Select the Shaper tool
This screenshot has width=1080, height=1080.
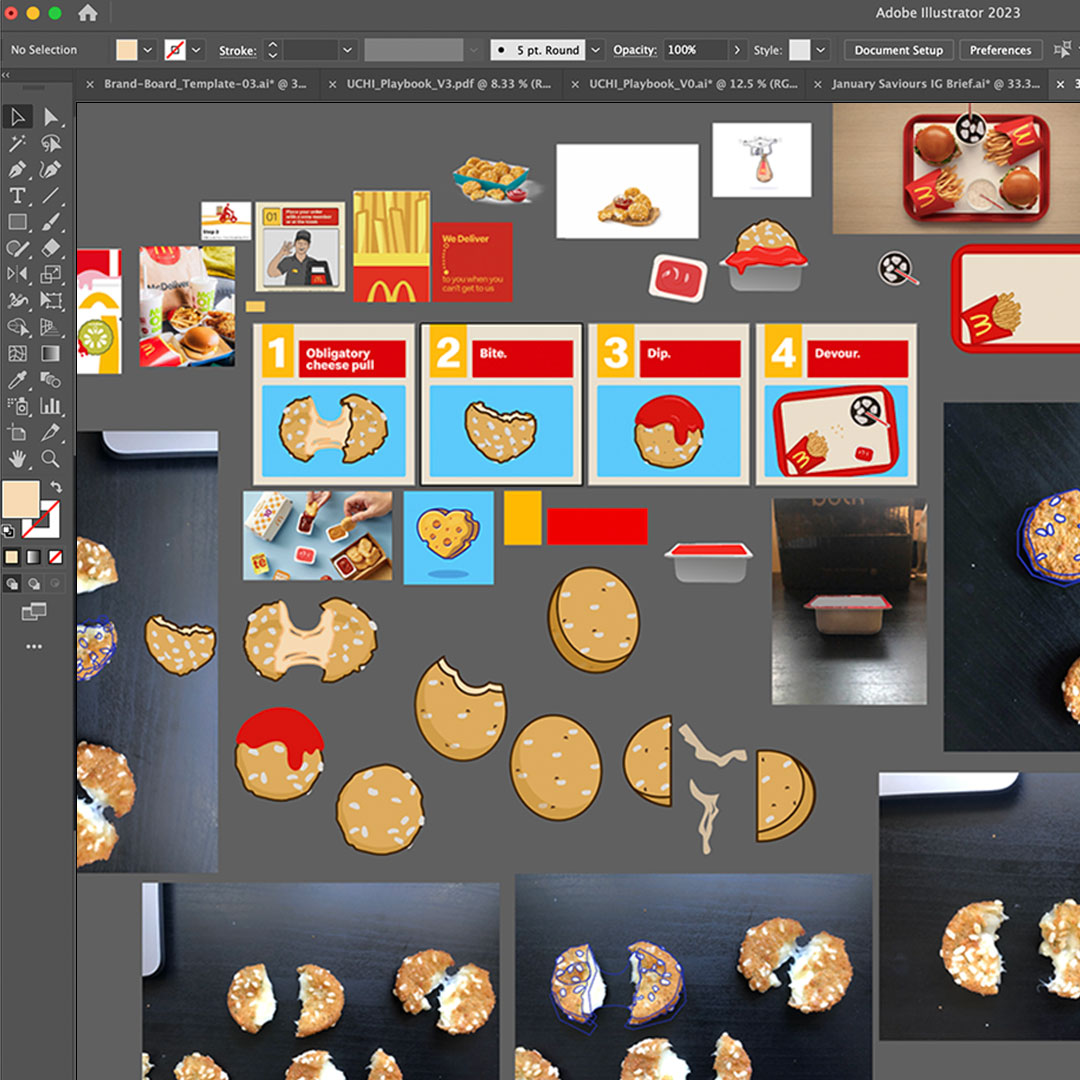[18, 248]
